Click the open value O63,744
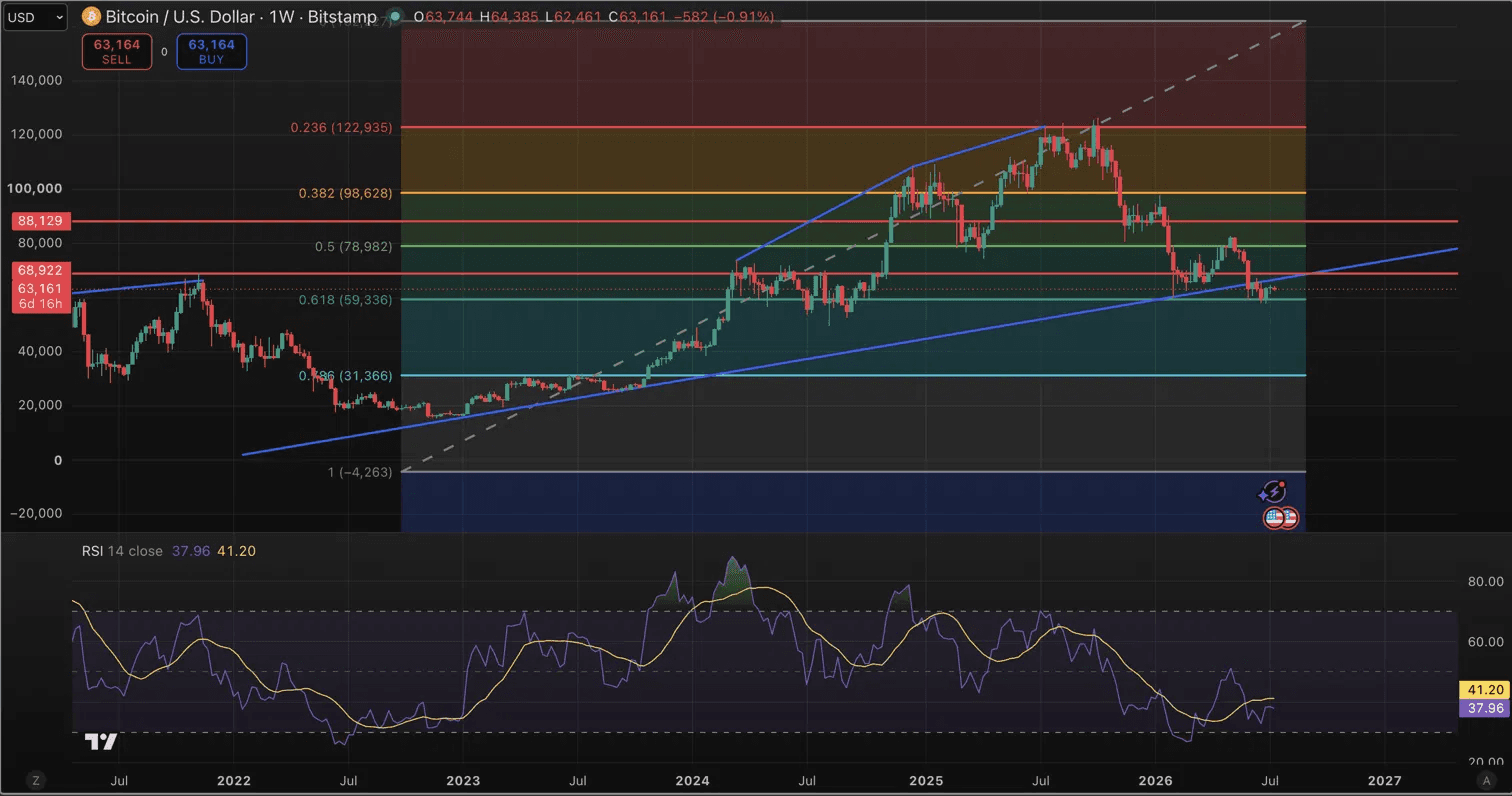This screenshot has height=796, width=1512. pos(443,17)
